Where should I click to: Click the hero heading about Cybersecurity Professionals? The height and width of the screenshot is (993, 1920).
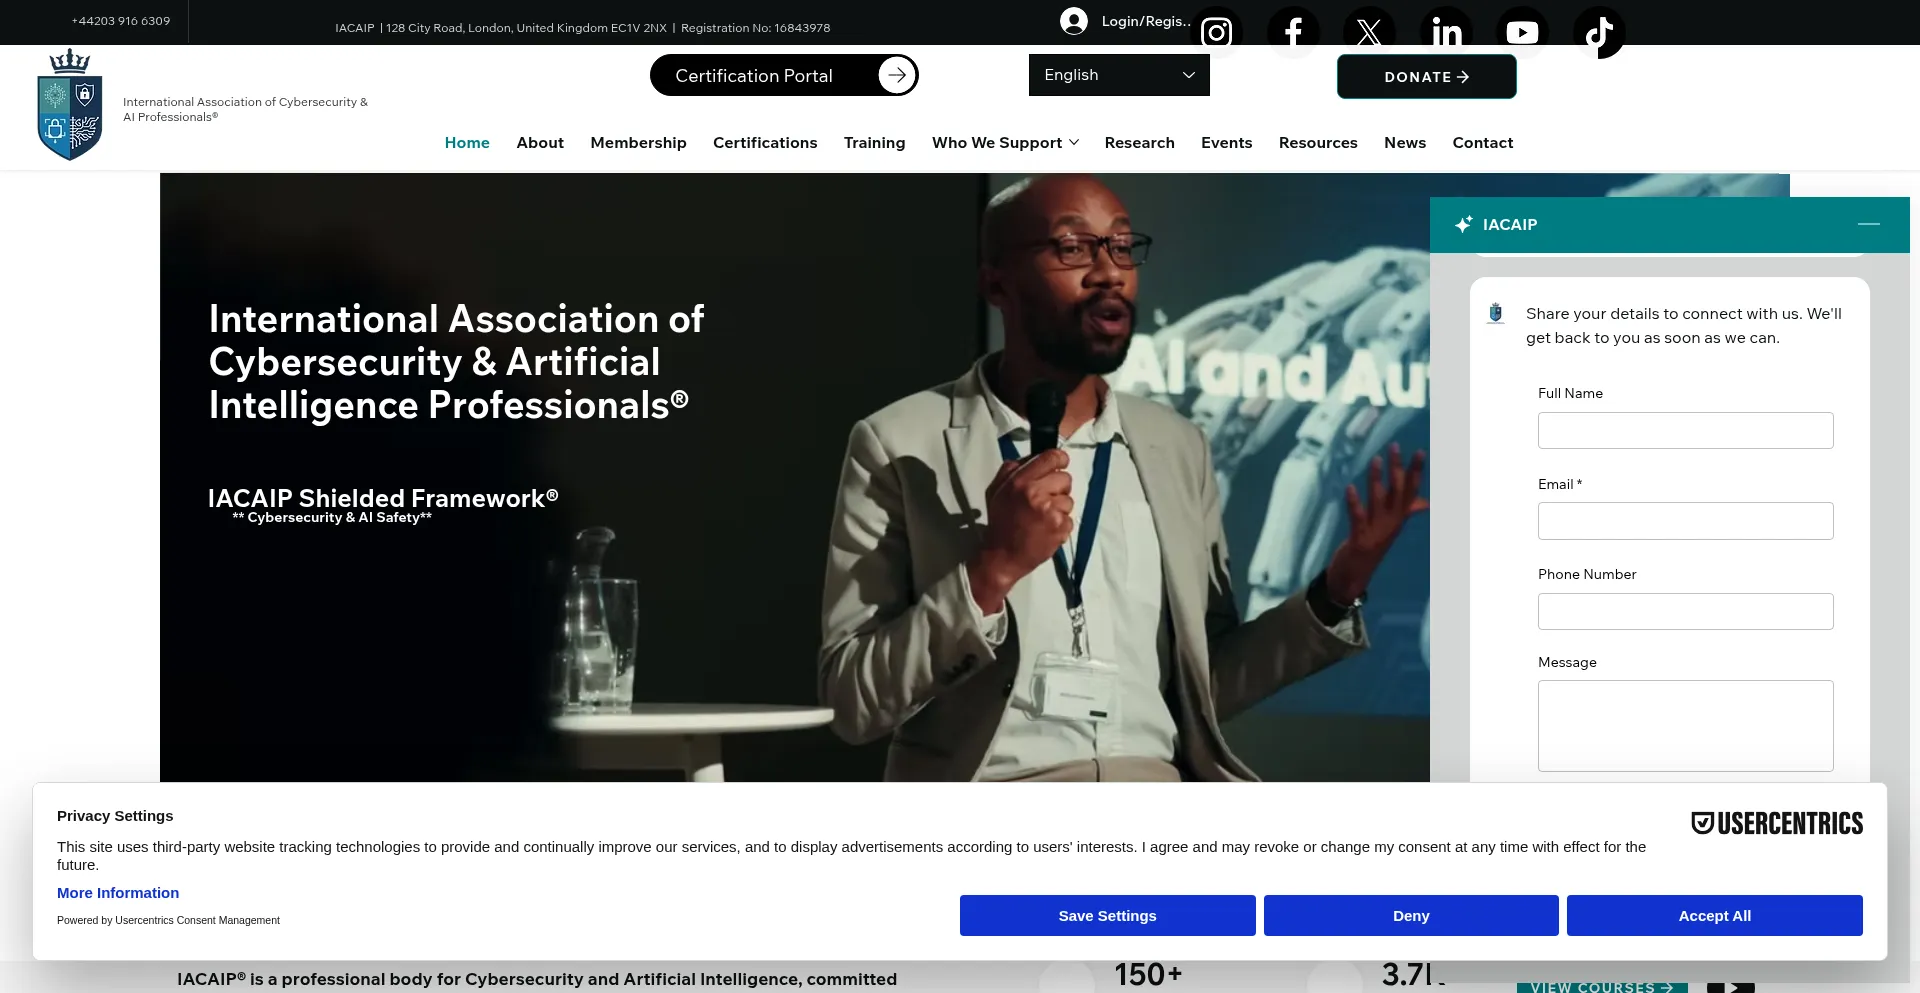457,362
